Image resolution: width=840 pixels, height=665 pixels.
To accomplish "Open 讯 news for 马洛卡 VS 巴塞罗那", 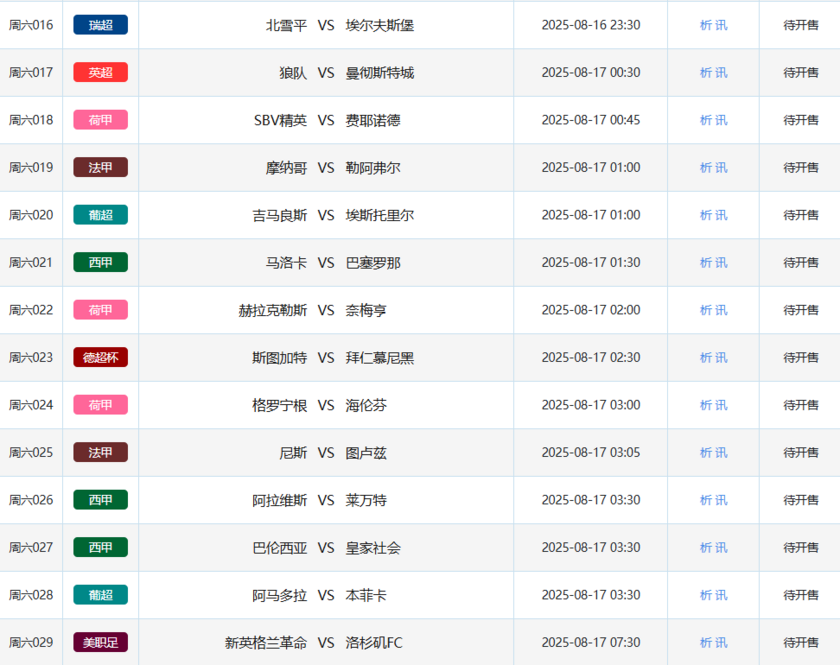I will (722, 262).
